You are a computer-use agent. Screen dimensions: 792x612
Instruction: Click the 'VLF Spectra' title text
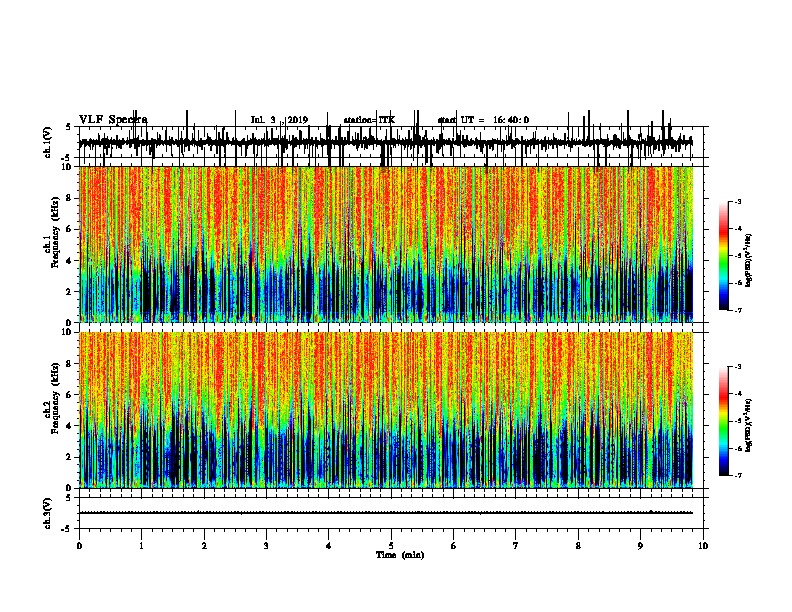click(113, 120)
